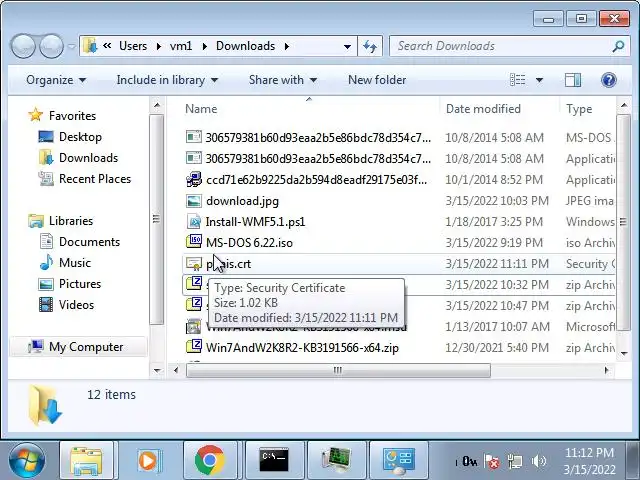Image resolution: width=640 pixels, height=480 pixels.
Task: Open the Organize menu
Action: pyautogui.click(x=56, y=80)
